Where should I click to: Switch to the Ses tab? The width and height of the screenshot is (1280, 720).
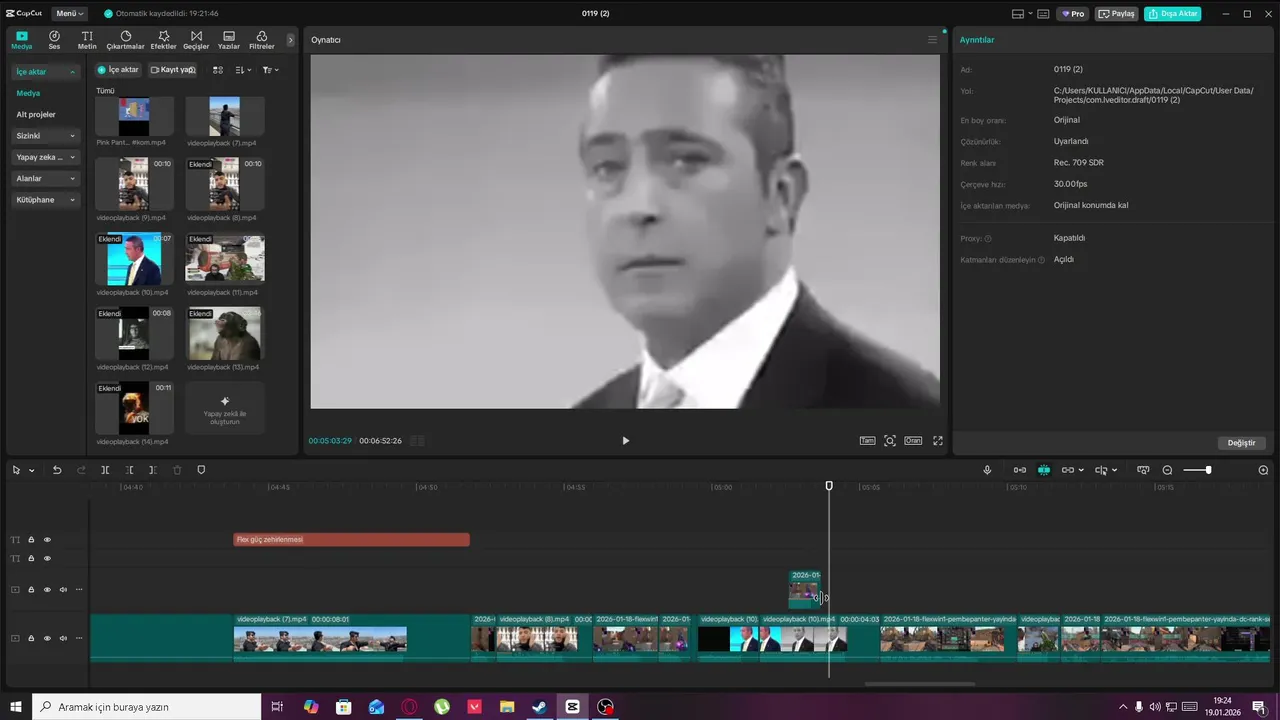click(54, 40)
